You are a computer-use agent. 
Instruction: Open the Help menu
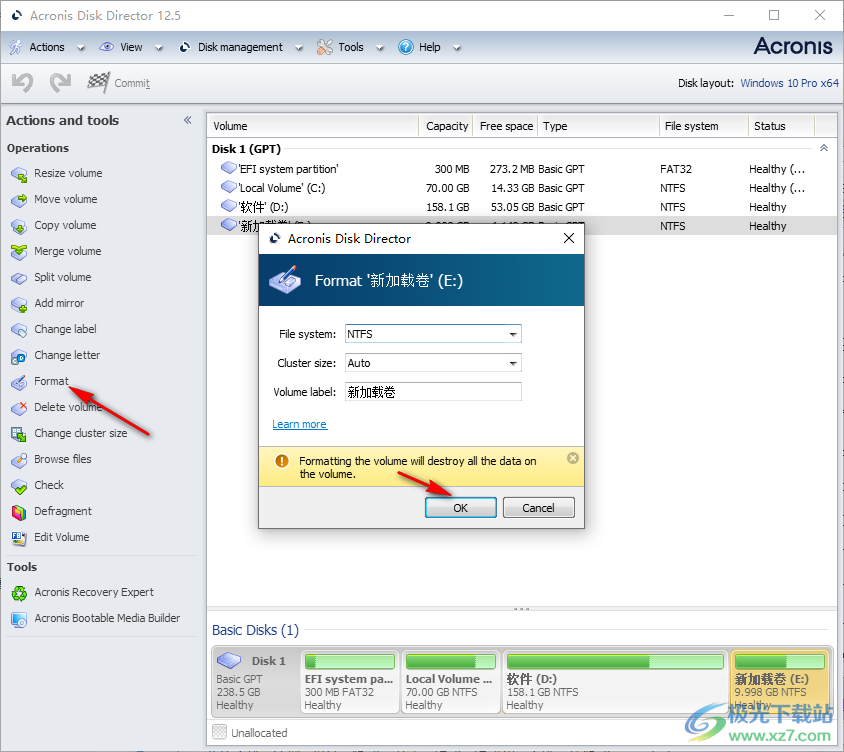[430, 47]
